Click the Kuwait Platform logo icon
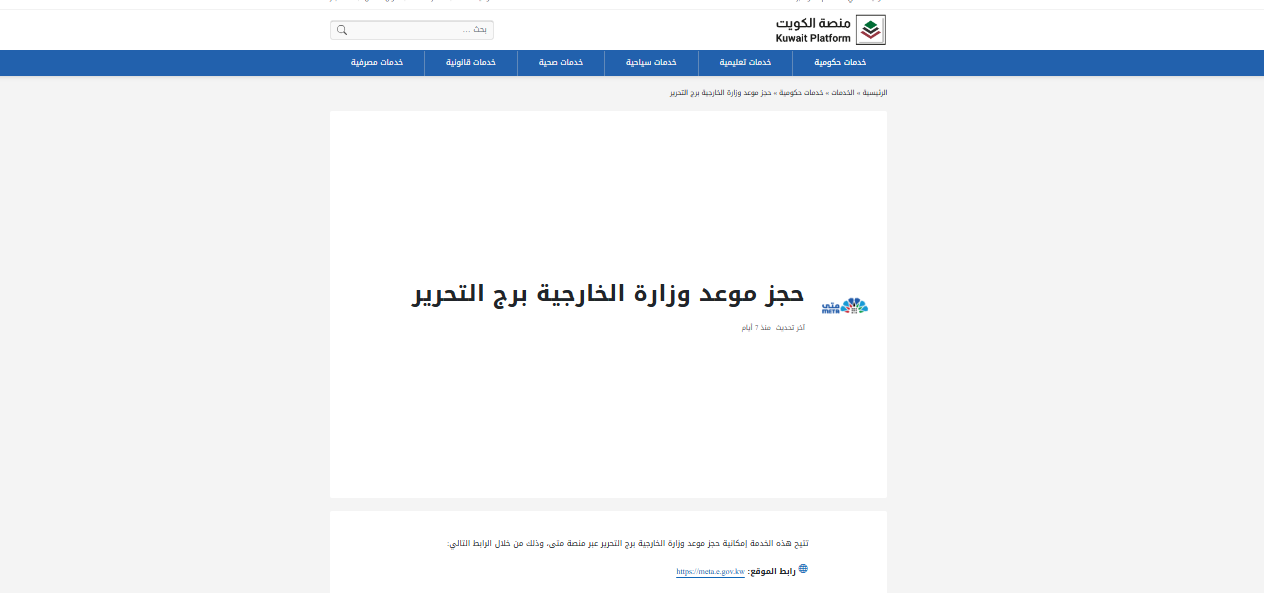Viewport: 1264px width, 593px height. pos(872,30)
